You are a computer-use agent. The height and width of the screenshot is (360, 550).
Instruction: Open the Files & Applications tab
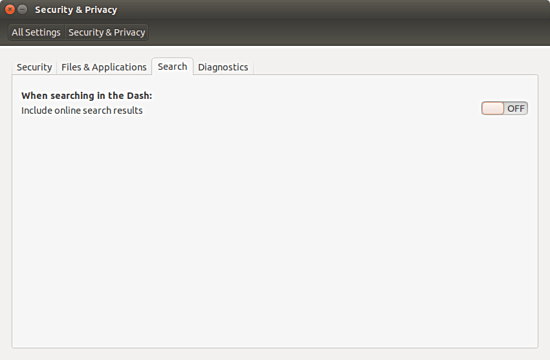pos(104,67)
